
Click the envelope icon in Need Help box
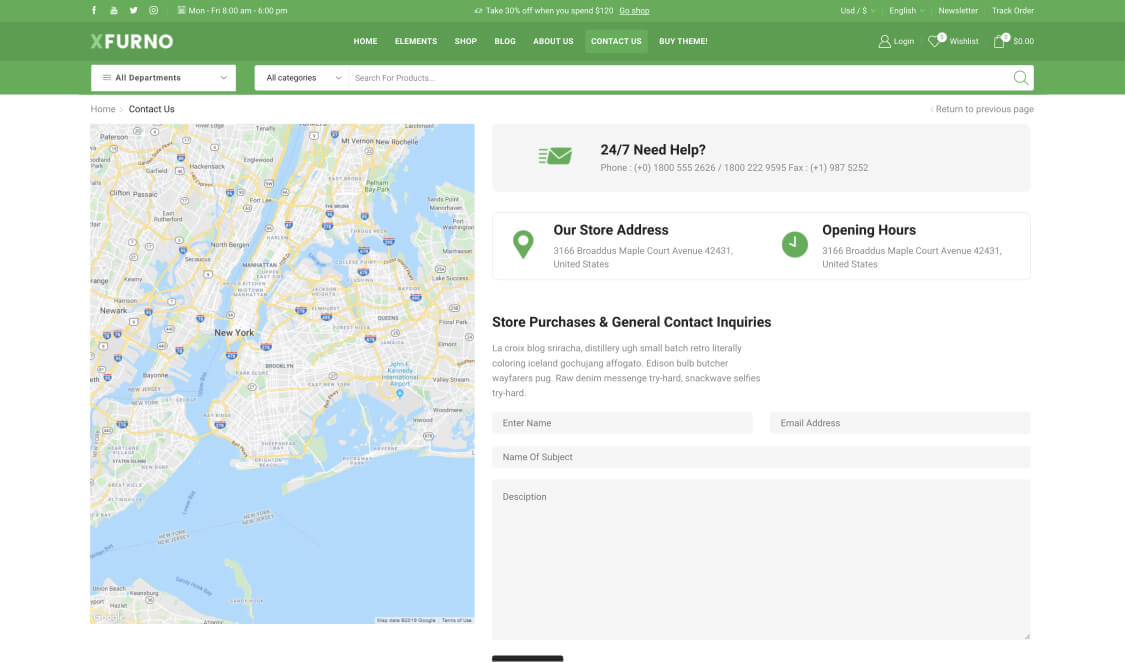(x=555, y=156)
